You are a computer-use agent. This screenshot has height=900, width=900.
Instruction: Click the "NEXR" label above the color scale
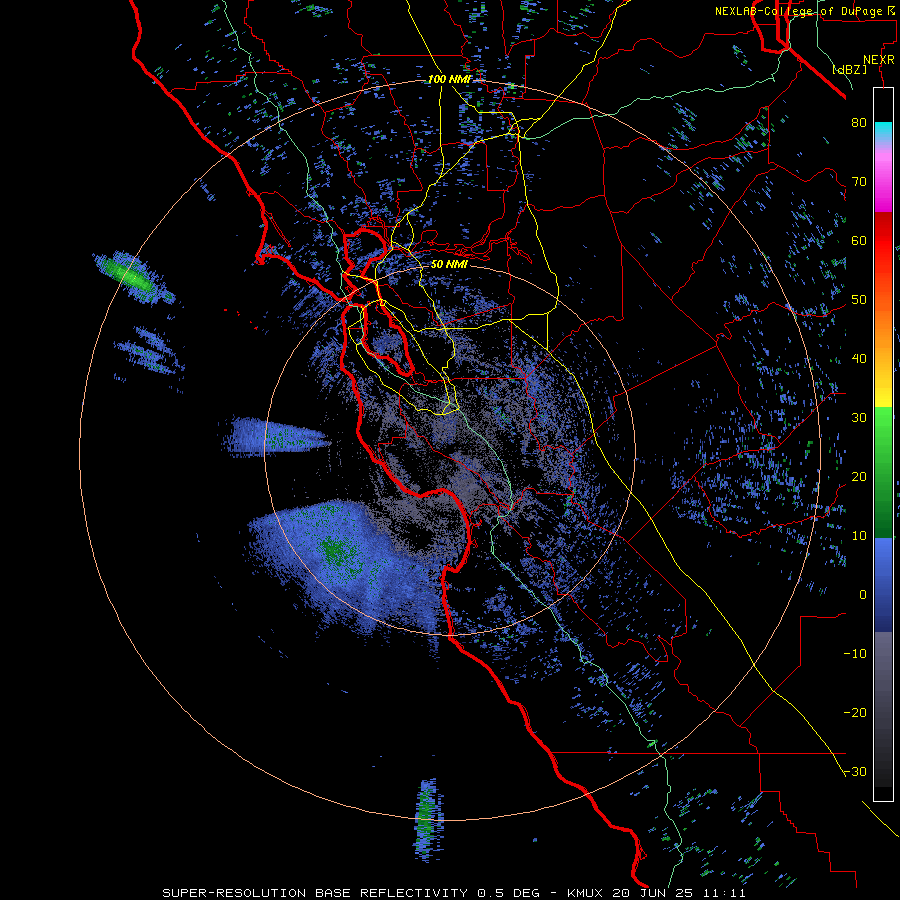click(x=879, y=60)
